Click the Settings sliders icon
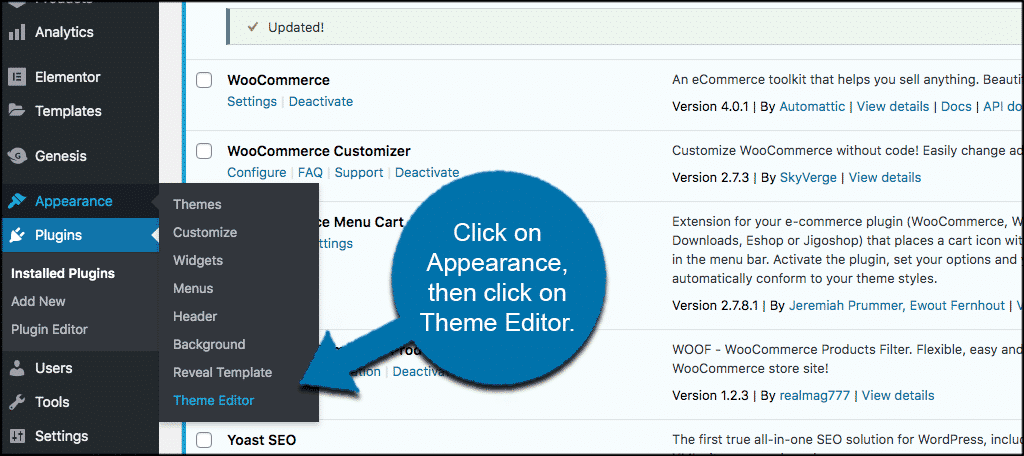This screenshot has width=1024, height=456. 17,436
